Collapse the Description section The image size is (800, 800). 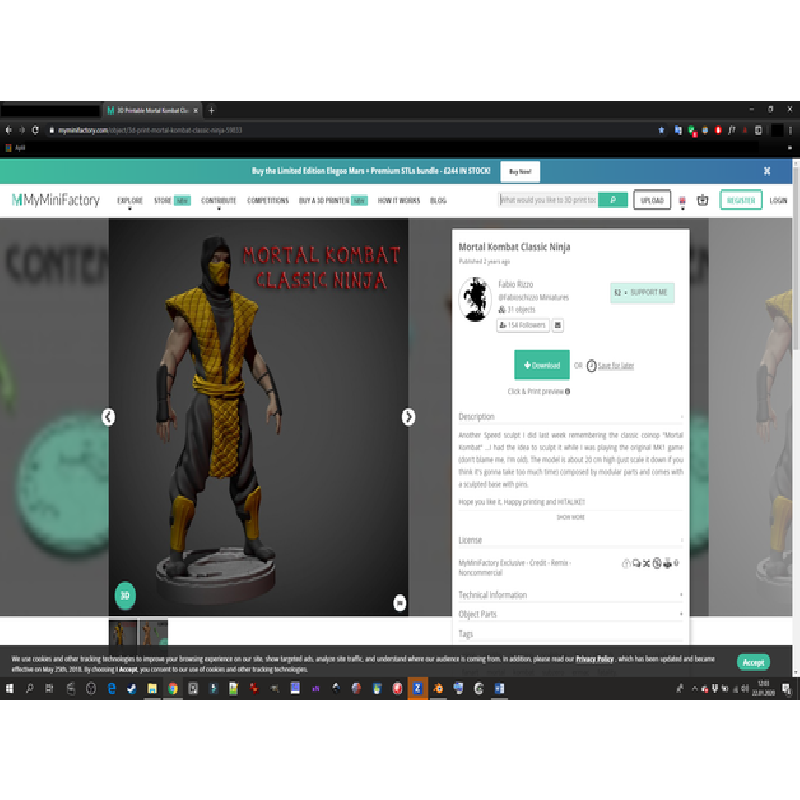(x=570, y=417)
